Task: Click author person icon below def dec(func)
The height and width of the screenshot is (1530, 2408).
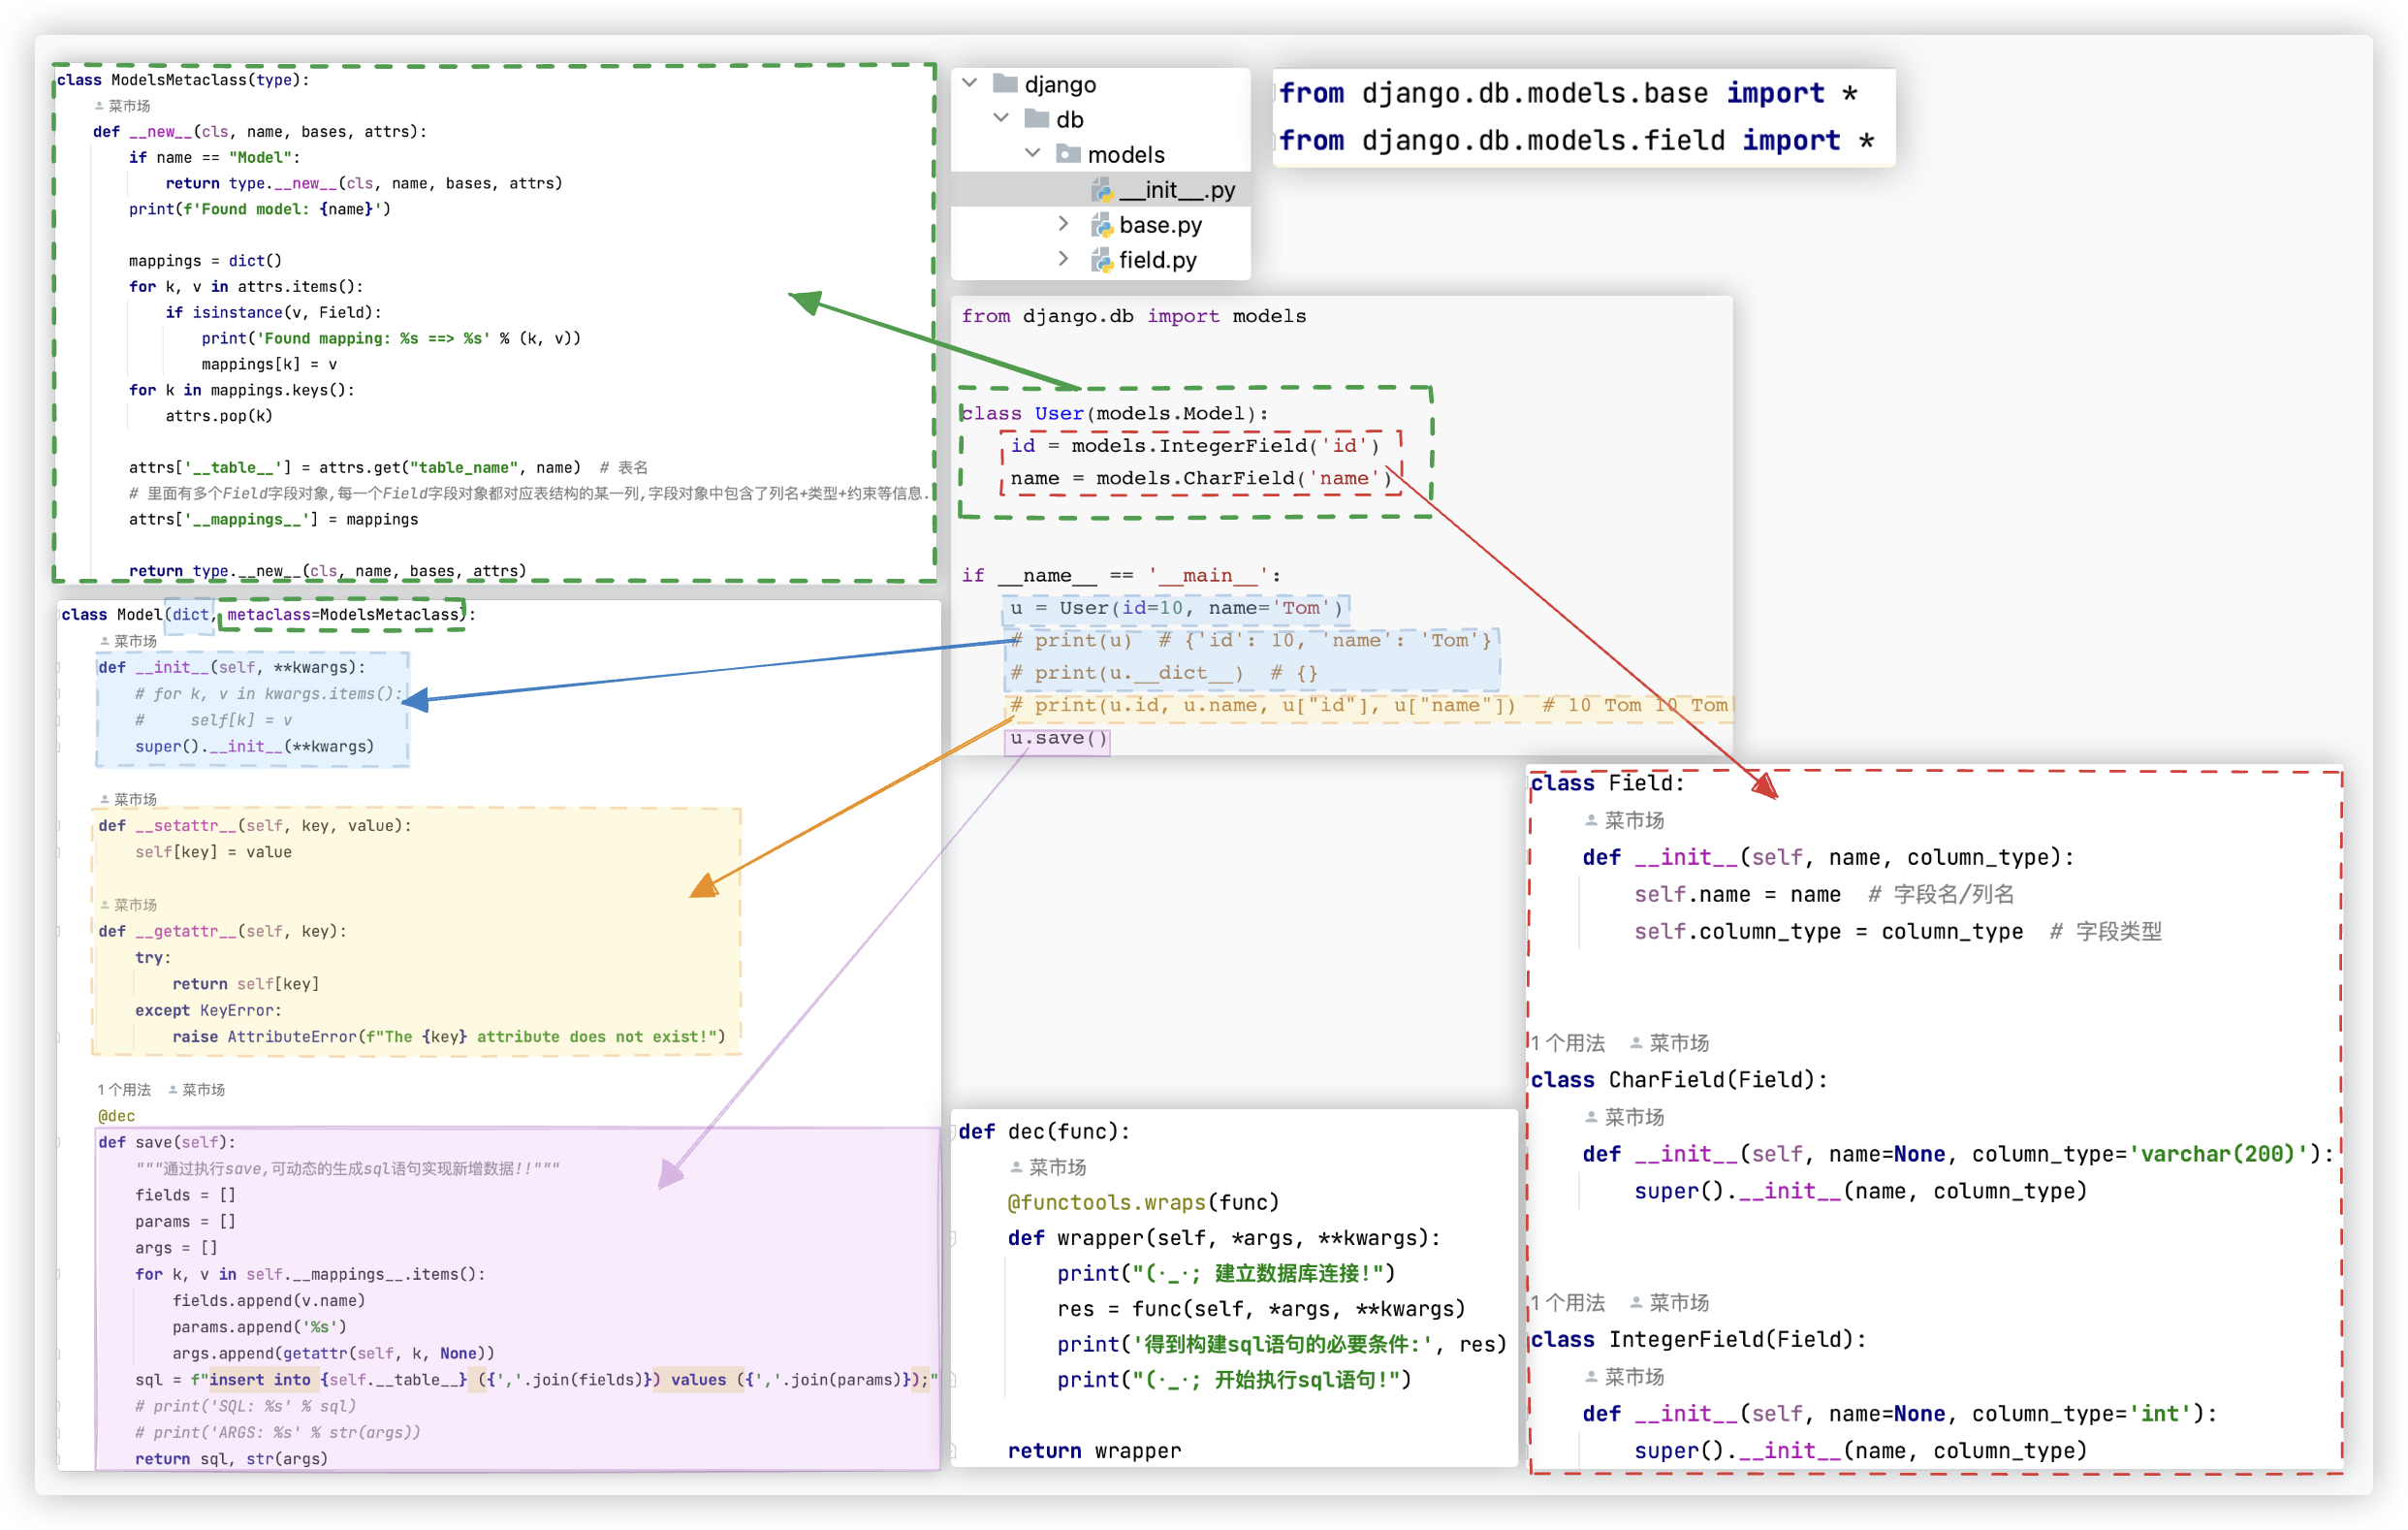Action: coord(1016,1167)
